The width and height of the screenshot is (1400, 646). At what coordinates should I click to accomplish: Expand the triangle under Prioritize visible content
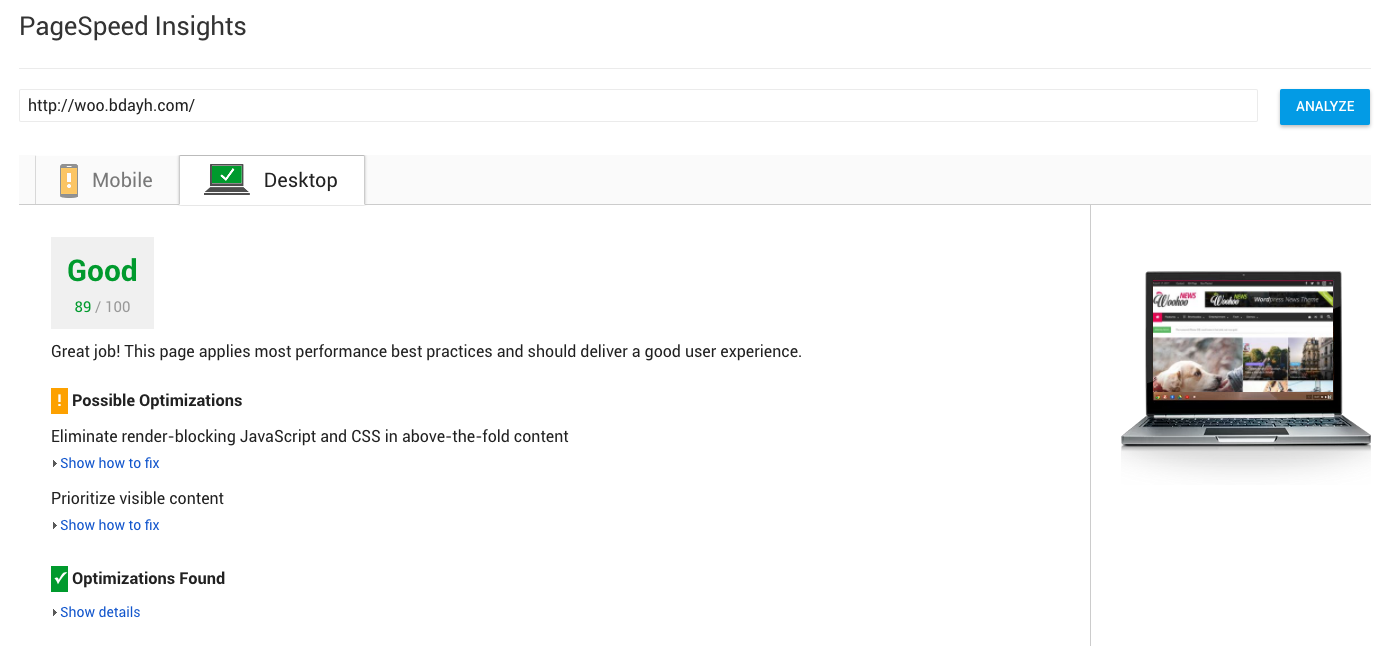[54, 526]
